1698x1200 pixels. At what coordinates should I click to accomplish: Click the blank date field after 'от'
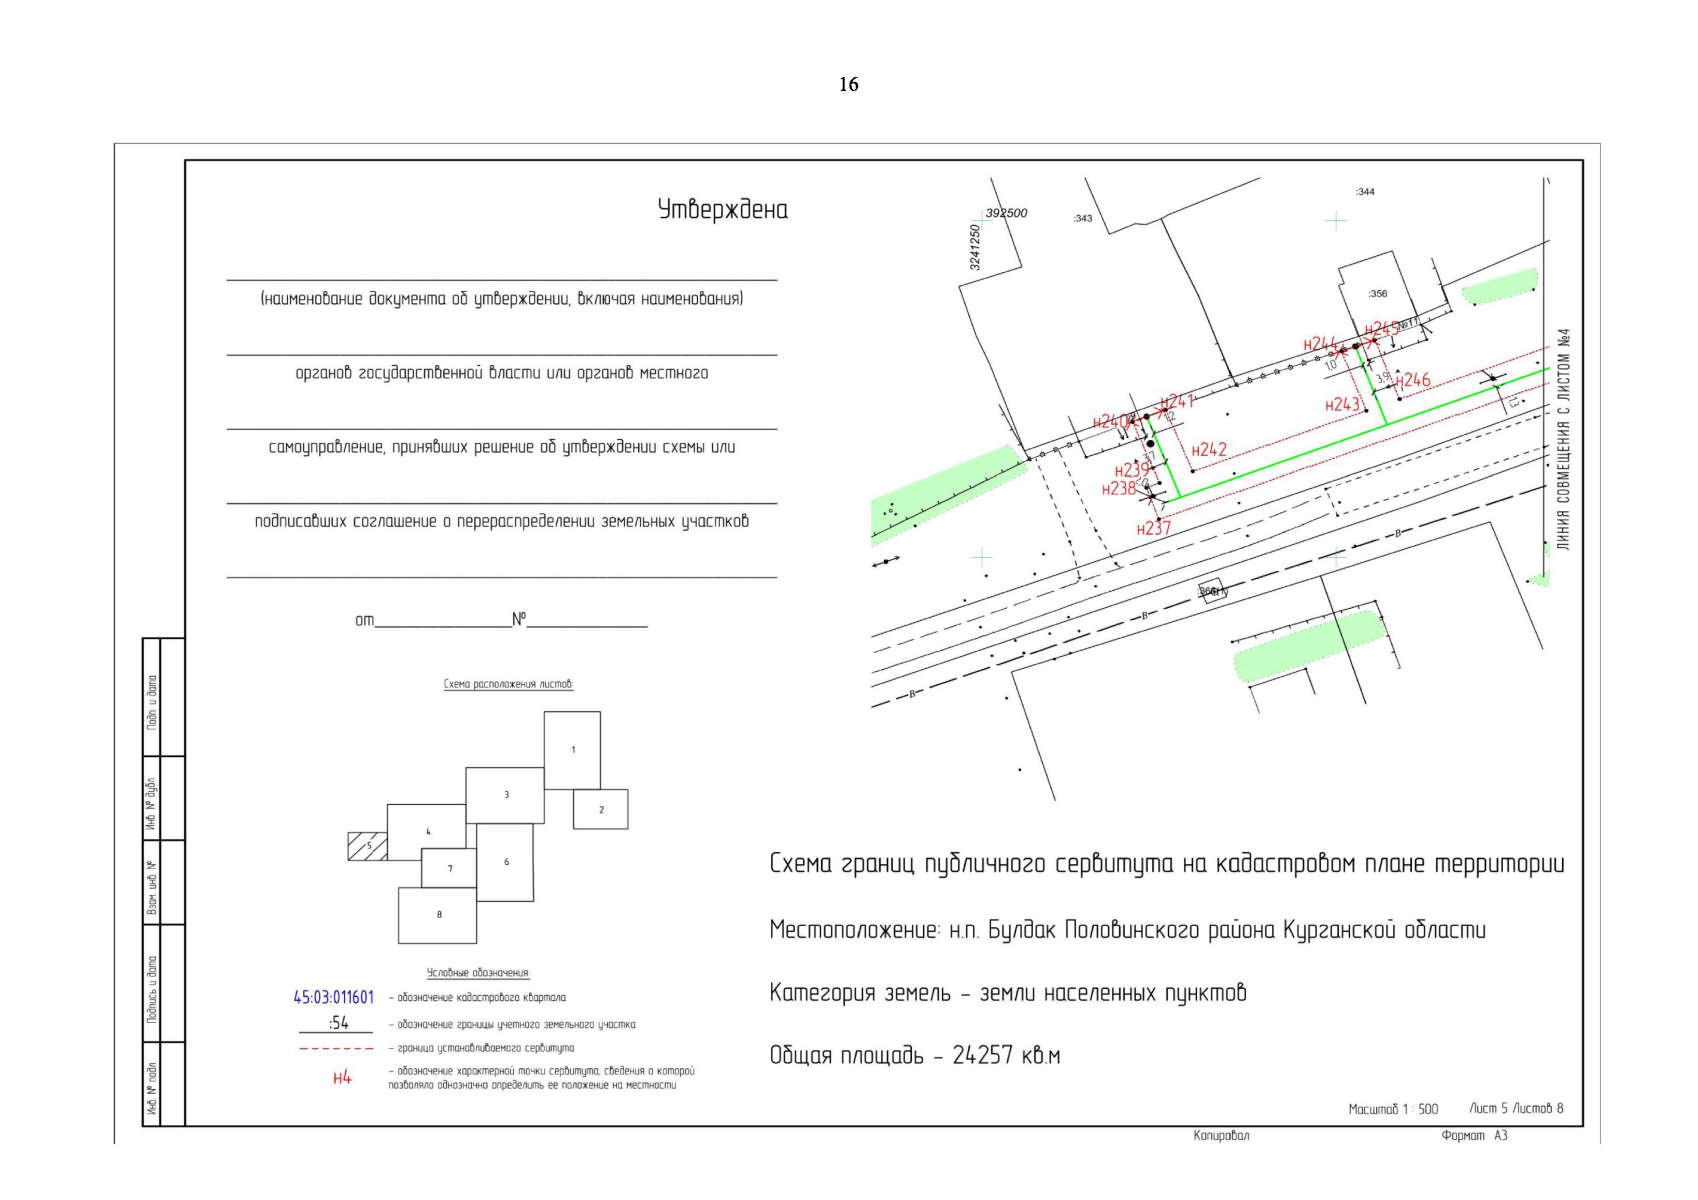tap(443, 621)
